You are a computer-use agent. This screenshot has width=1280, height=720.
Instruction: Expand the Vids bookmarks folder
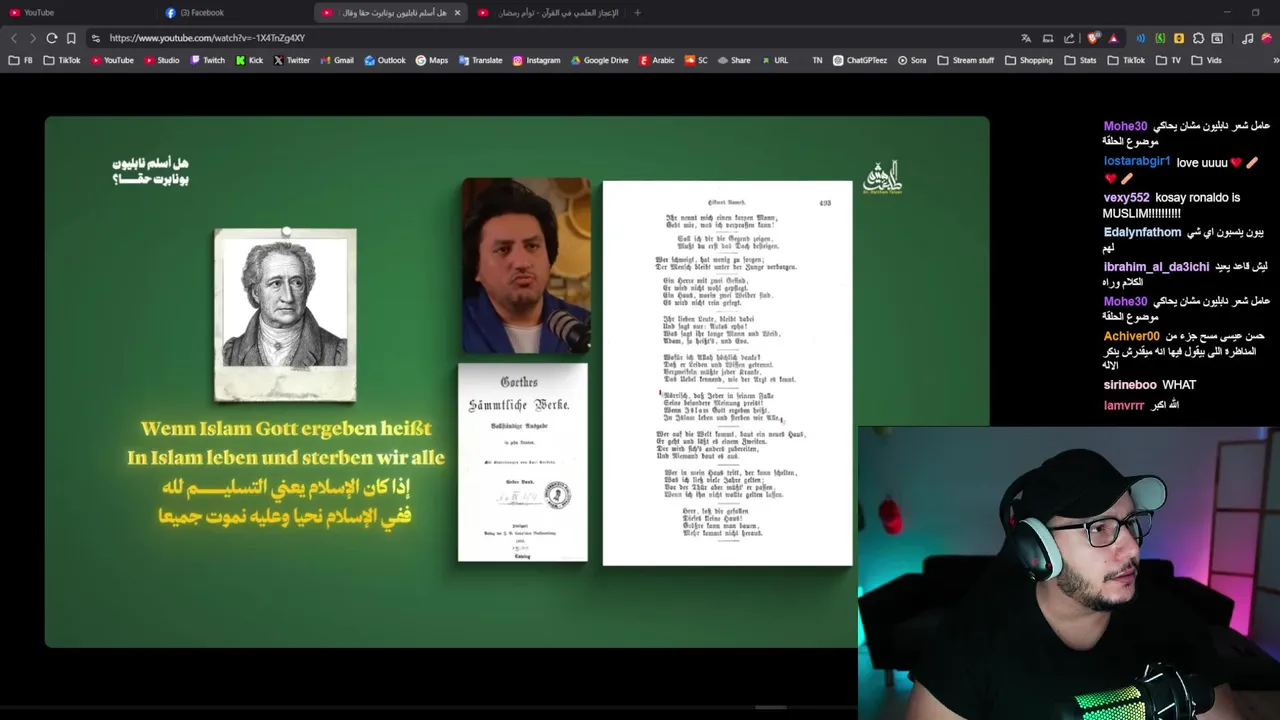pos(1207,60)
